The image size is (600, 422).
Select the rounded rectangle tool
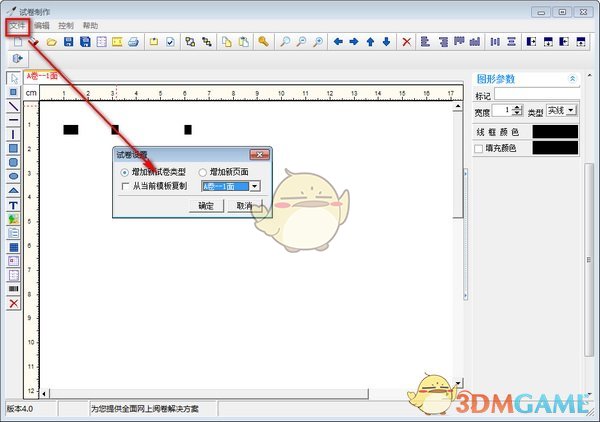[13, 162]
